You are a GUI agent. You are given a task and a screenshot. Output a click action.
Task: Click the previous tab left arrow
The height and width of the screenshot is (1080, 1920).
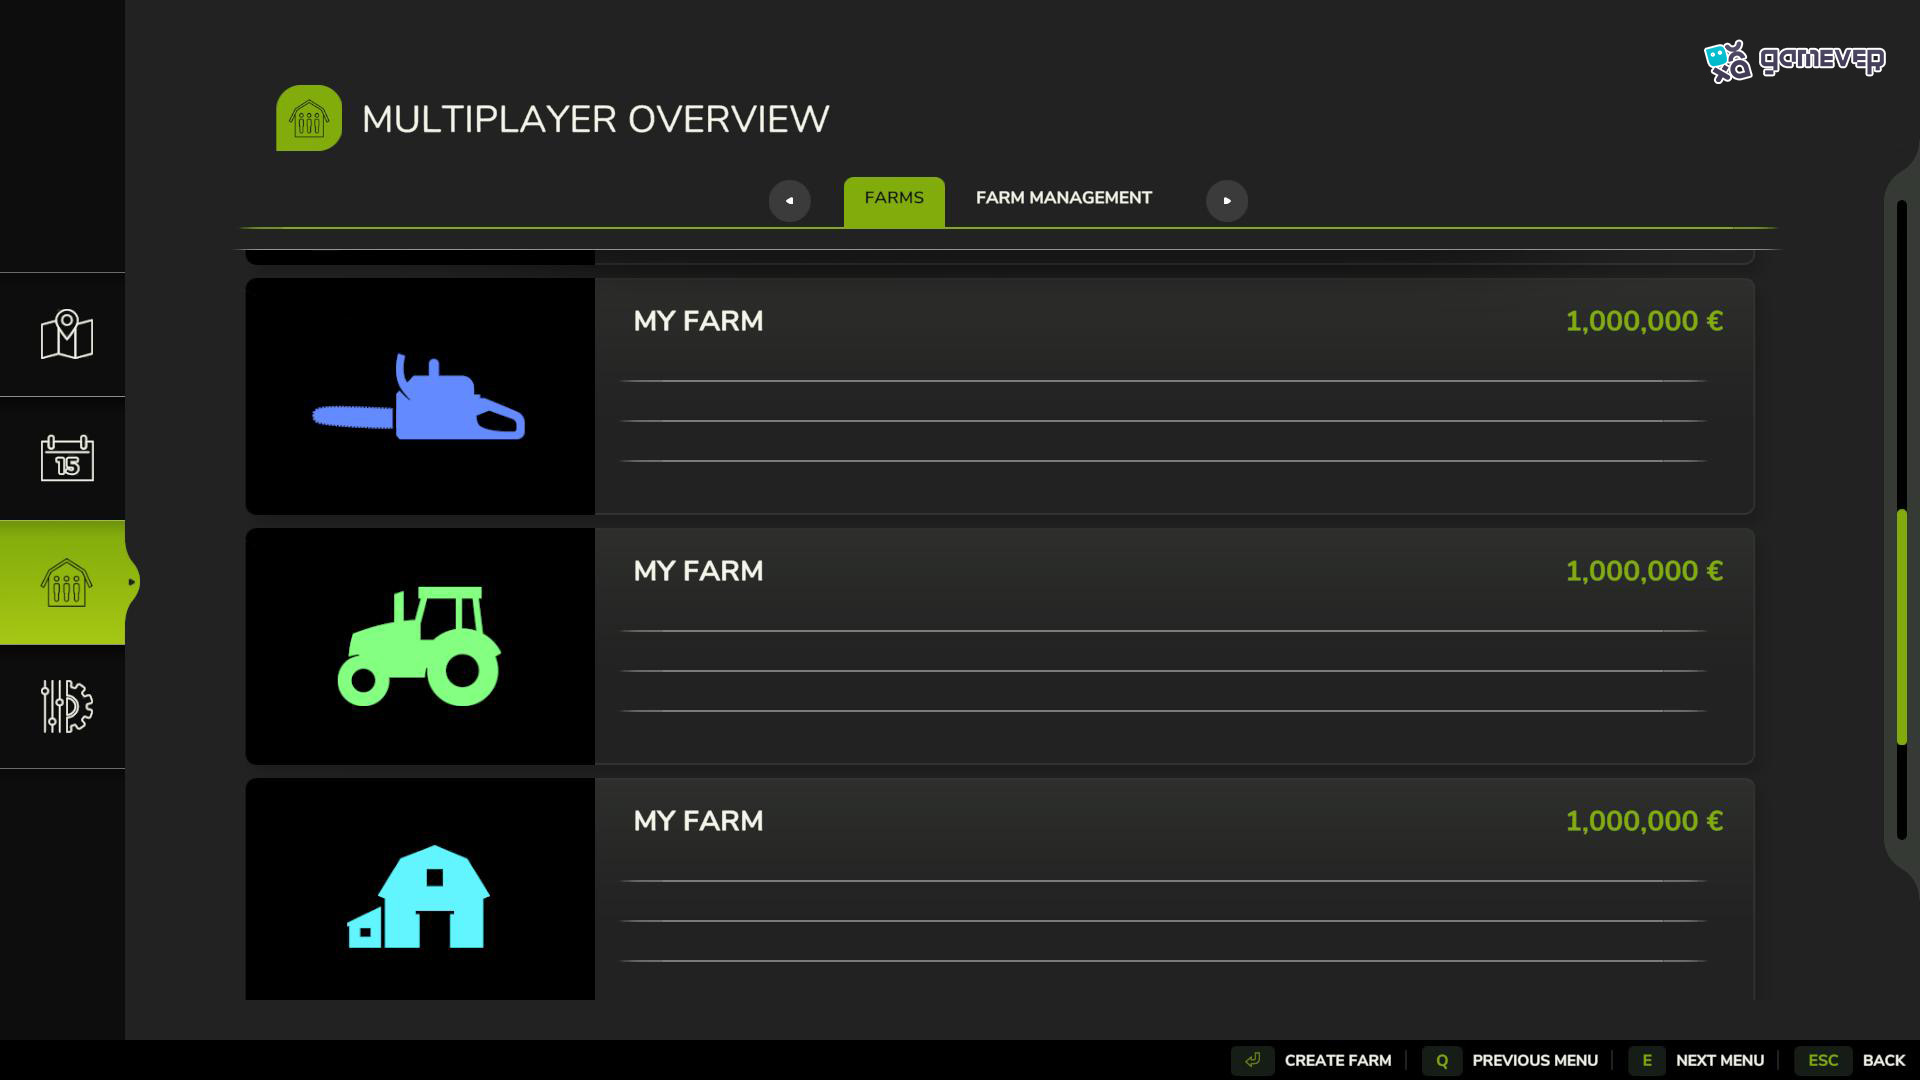click(x=789, y=200)
